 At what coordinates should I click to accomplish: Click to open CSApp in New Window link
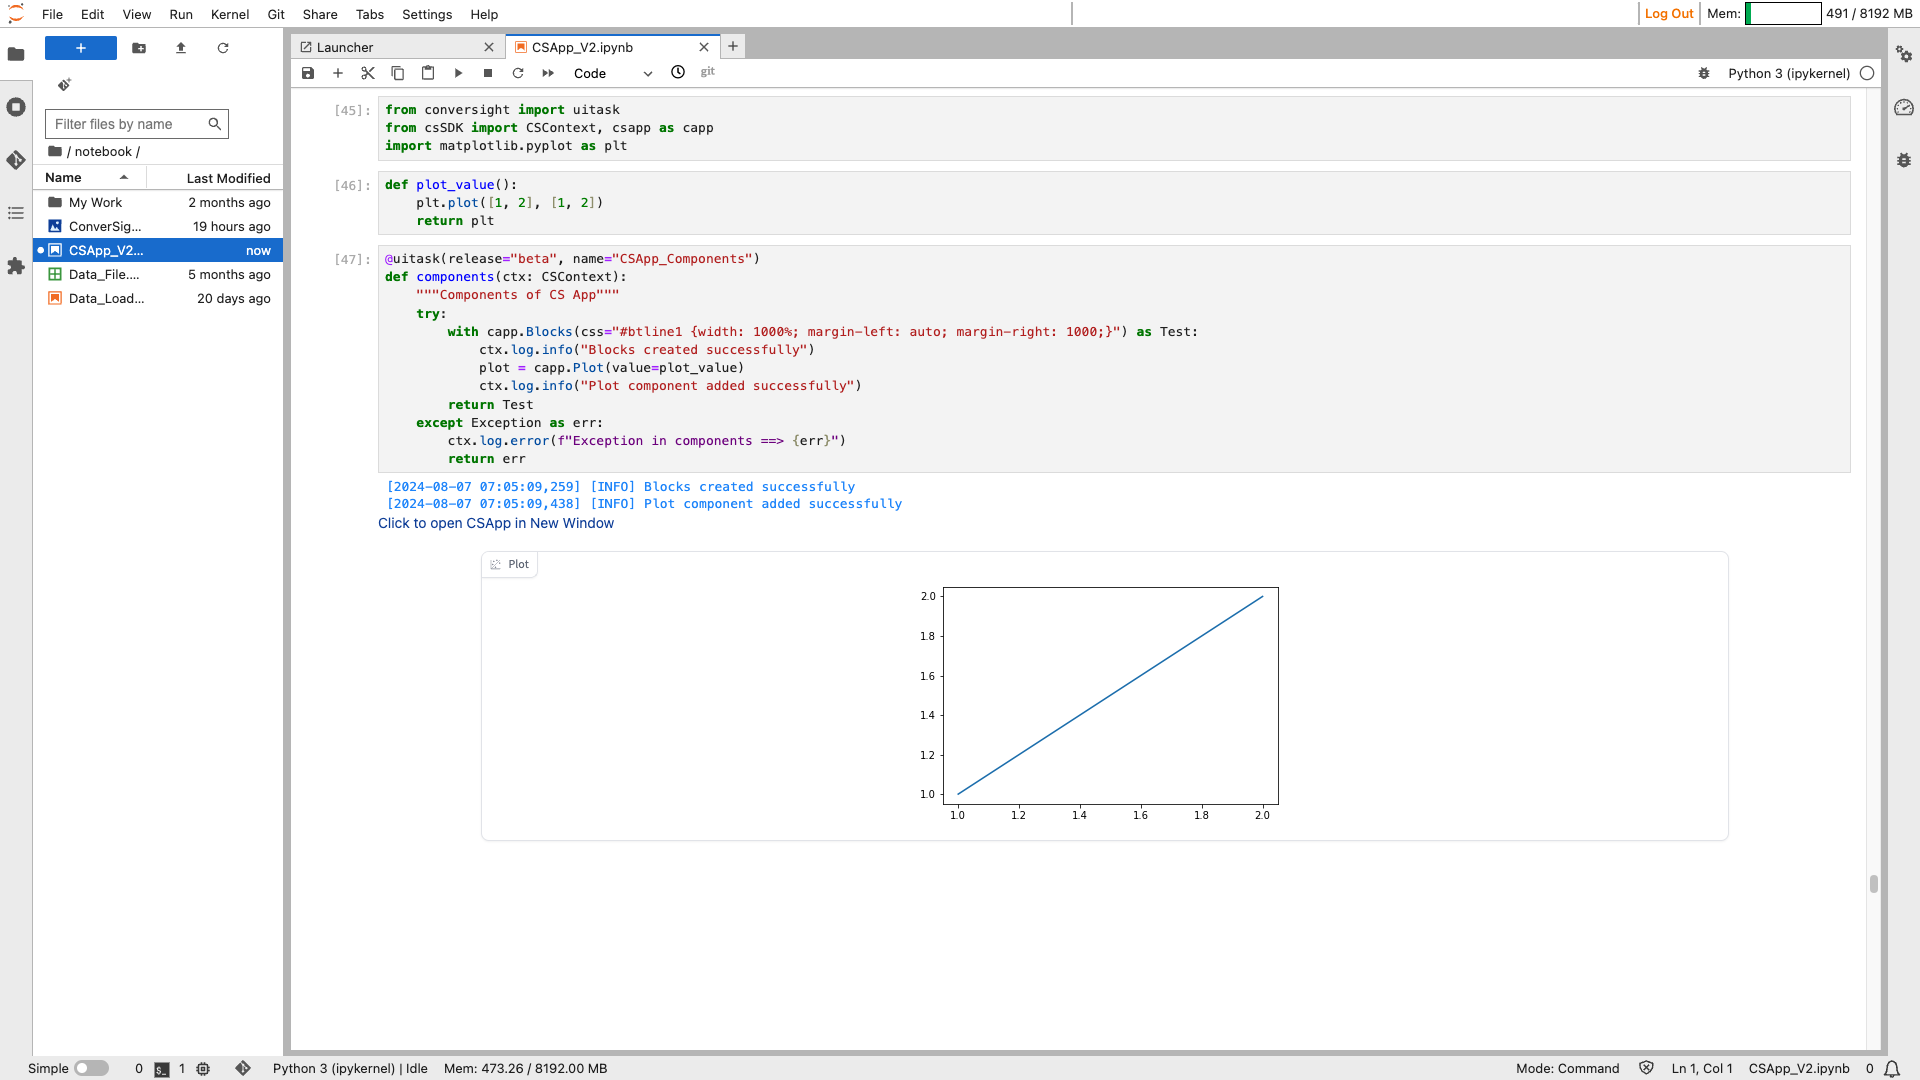[496, 523]
